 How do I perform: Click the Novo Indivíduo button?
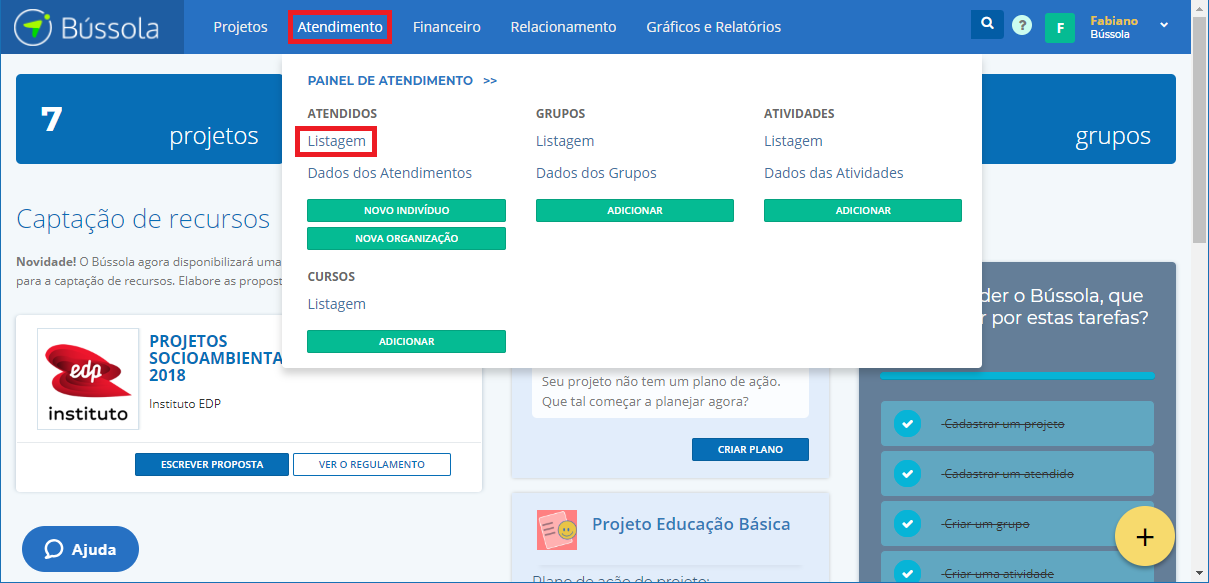[406, 211]
